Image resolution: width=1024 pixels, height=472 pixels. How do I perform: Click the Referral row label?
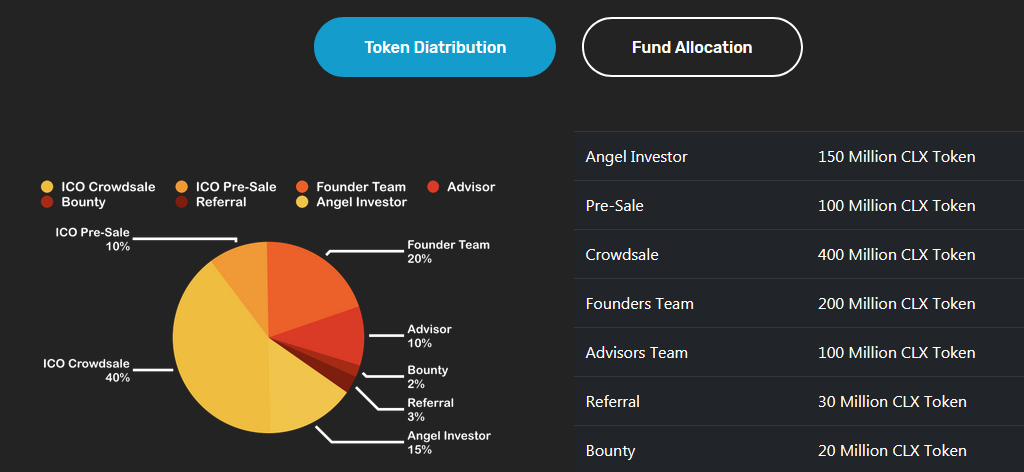tap(613, 402)
